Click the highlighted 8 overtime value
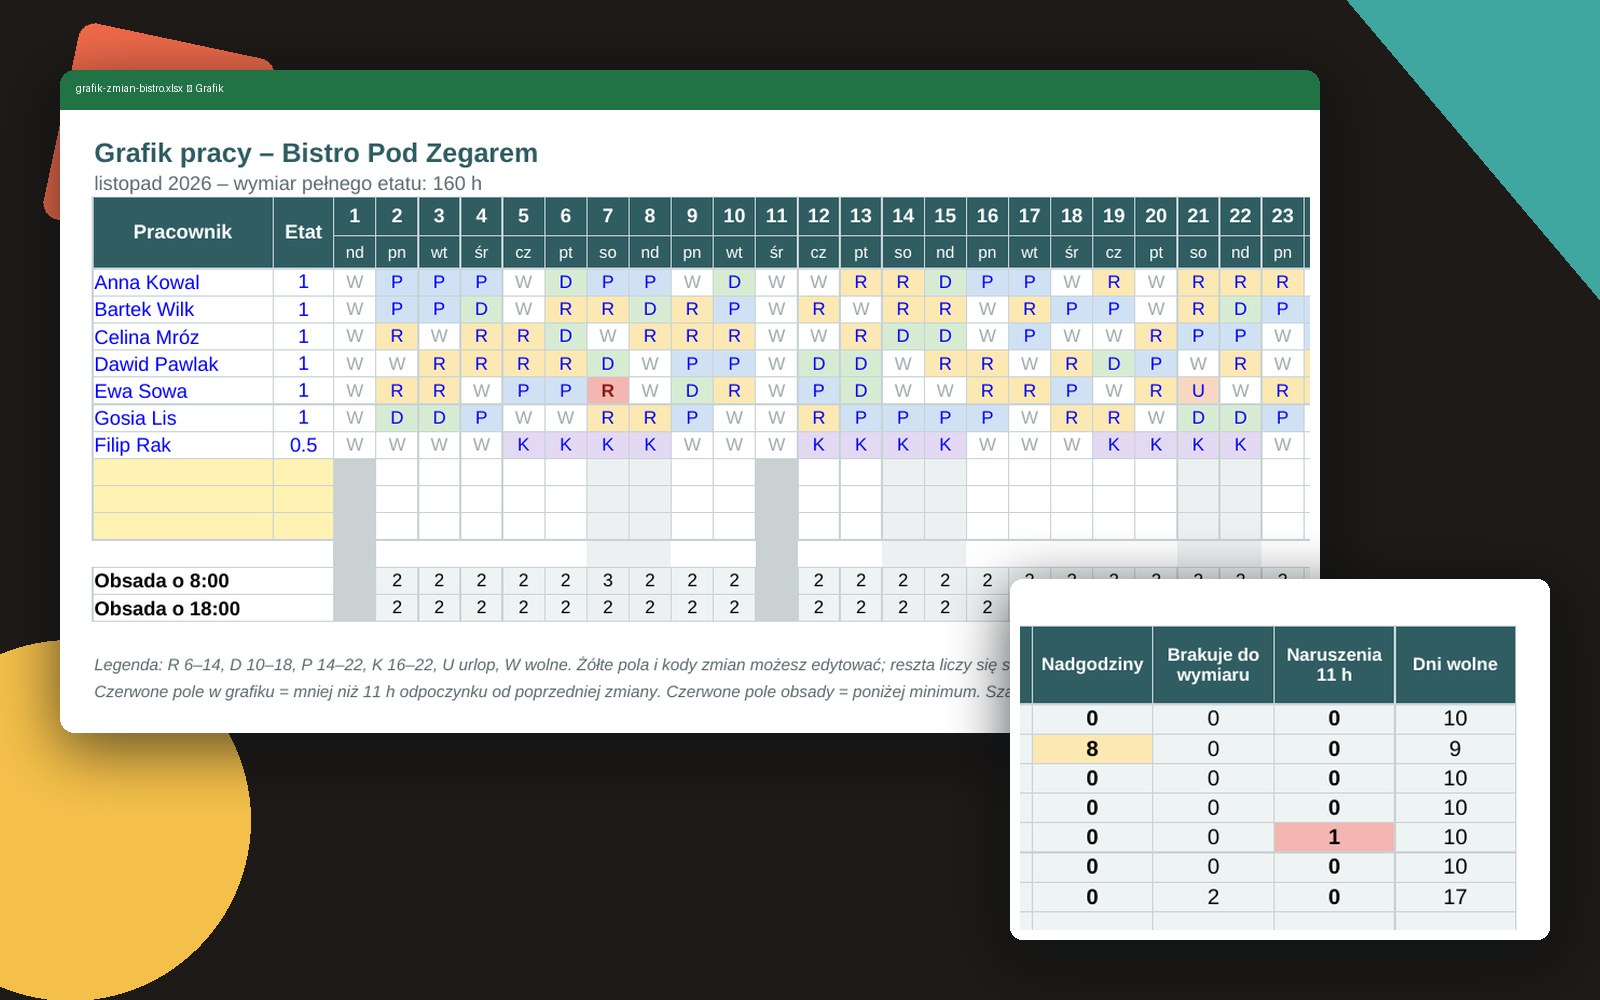 click(1092, 749)
